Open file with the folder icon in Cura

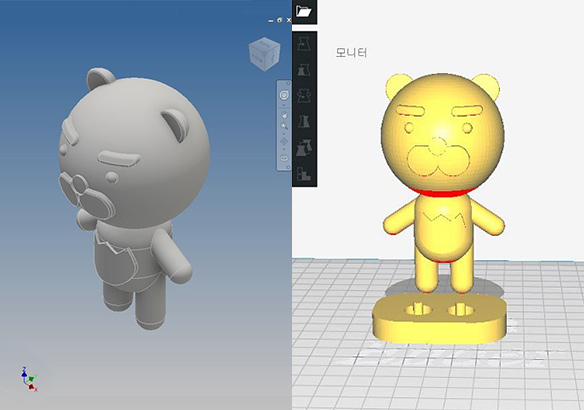[304, 11]
